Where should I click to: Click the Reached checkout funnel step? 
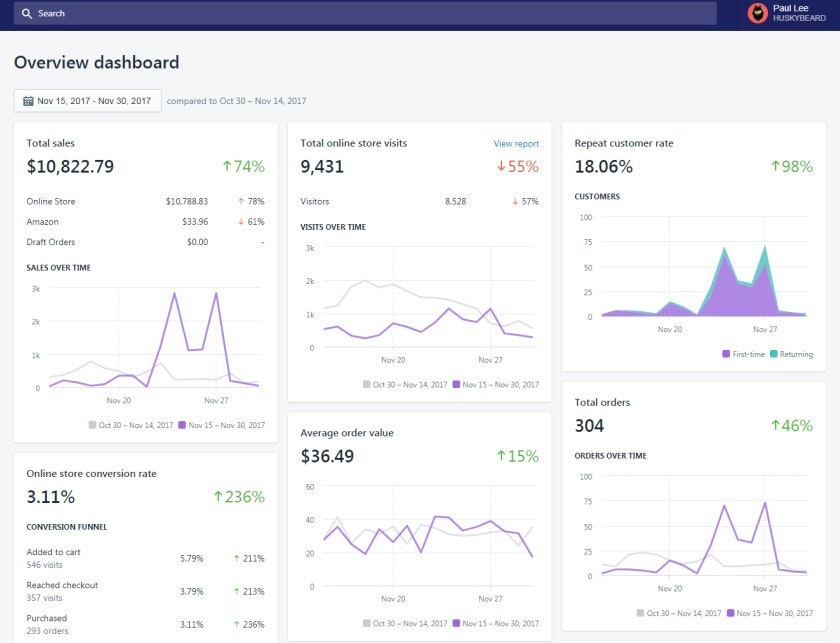[62, 585]
